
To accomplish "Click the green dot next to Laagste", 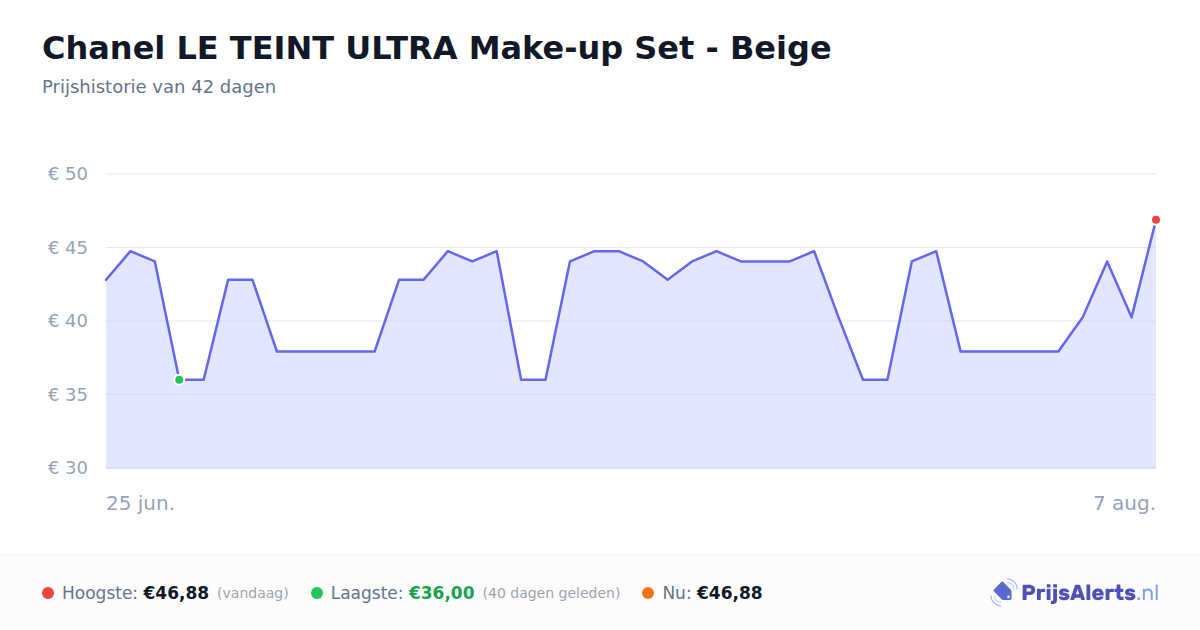I will pyautogui.click(x=317, y=593).
